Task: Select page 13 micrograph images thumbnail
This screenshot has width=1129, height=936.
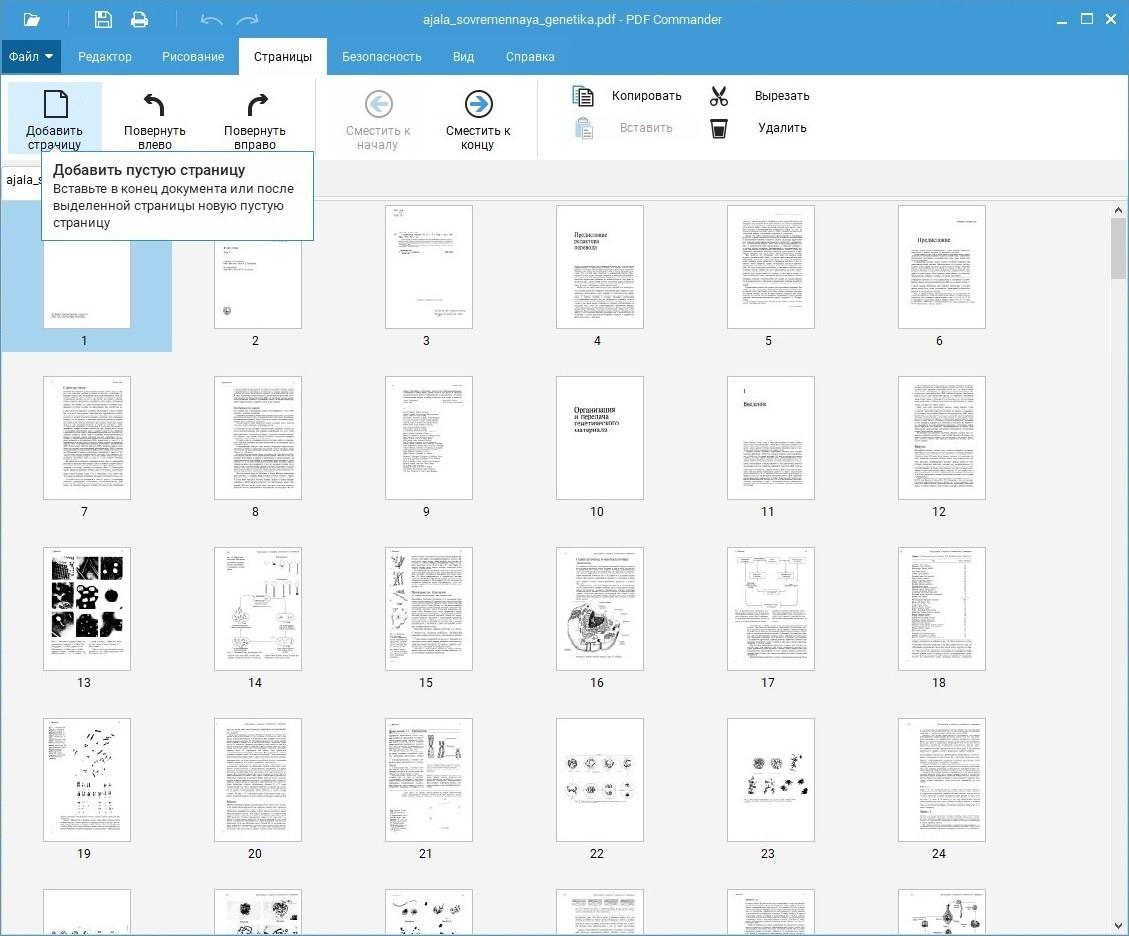Action: point(86,608)
